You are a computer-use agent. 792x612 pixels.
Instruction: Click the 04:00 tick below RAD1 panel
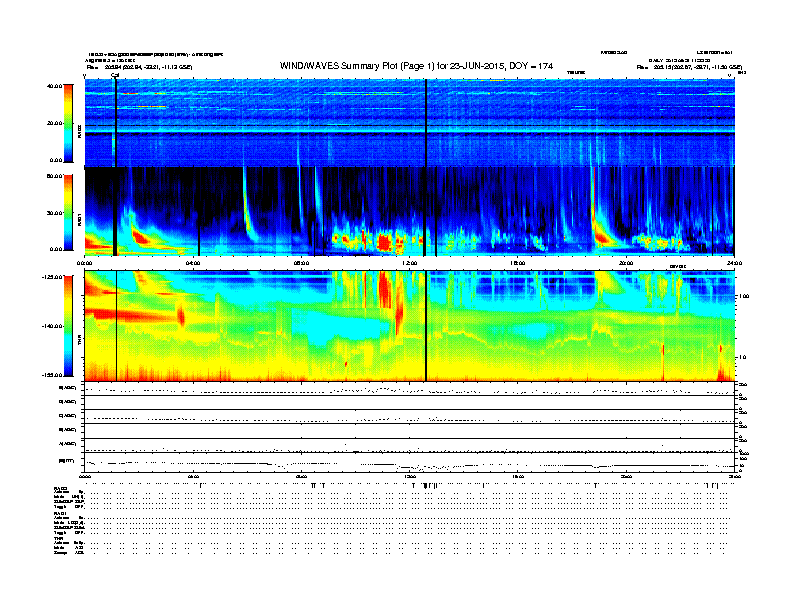pos(193,263)
